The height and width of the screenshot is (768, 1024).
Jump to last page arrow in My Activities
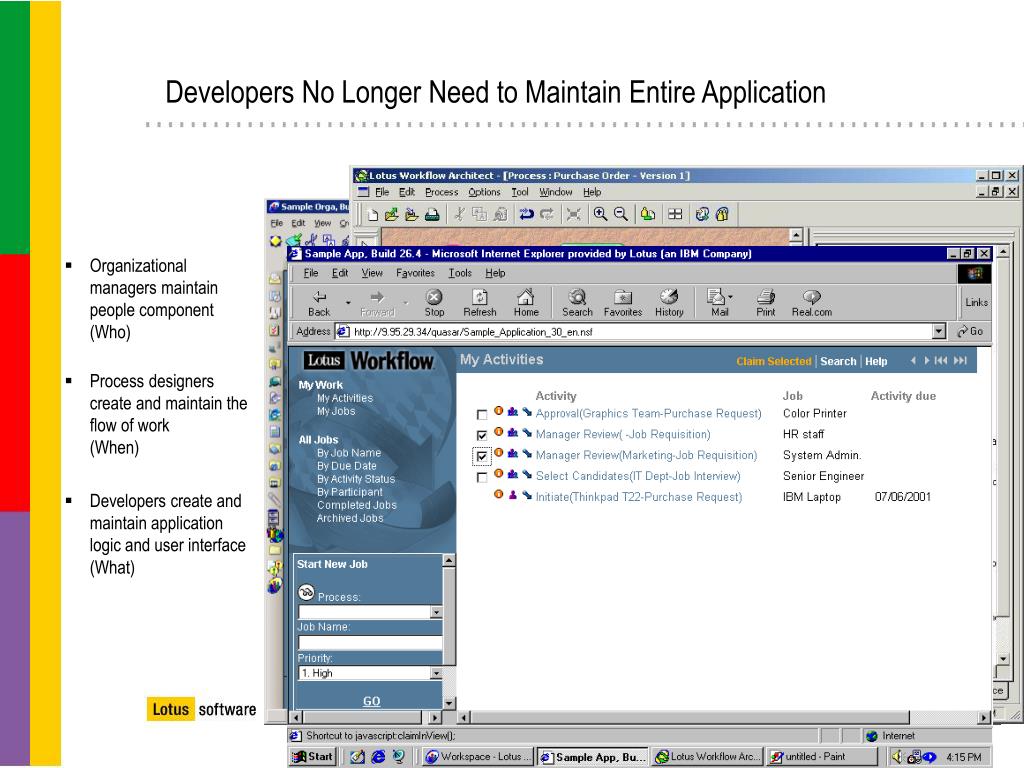[960, 360]
